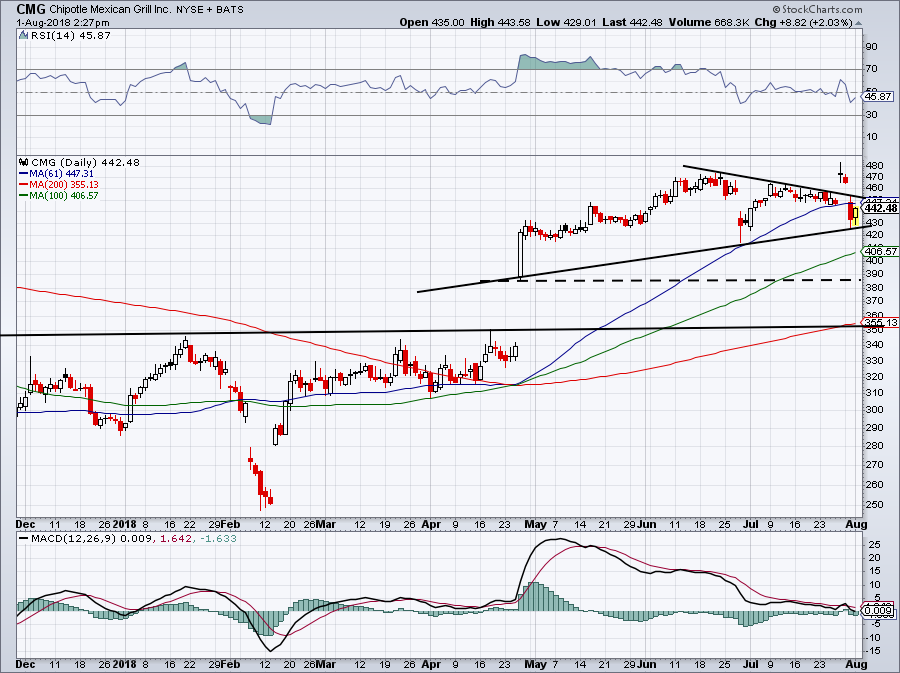Screen dimensions: 900x673
Task: Click the RSI(14) indicator legend icon
Action: (23, 35)
